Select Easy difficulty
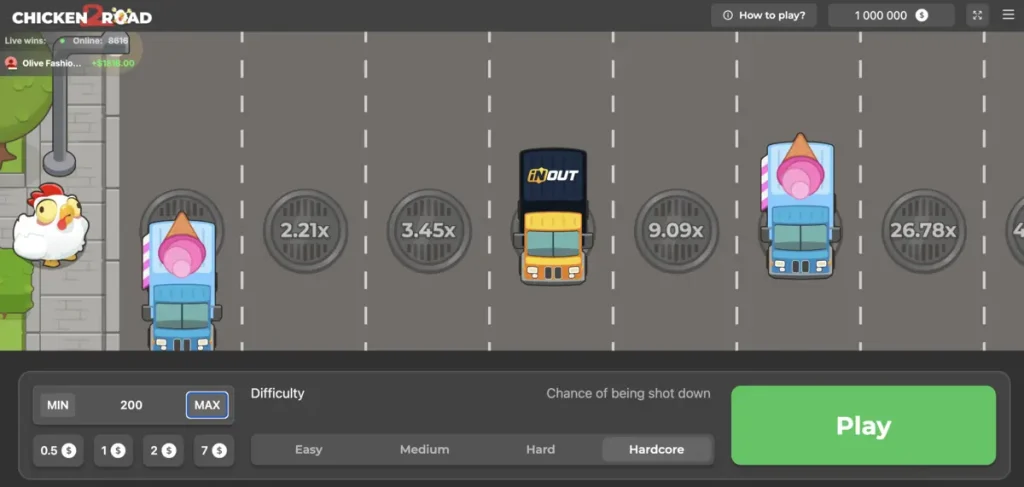The height and width of the screenshot is (487, 1024). 309,450
